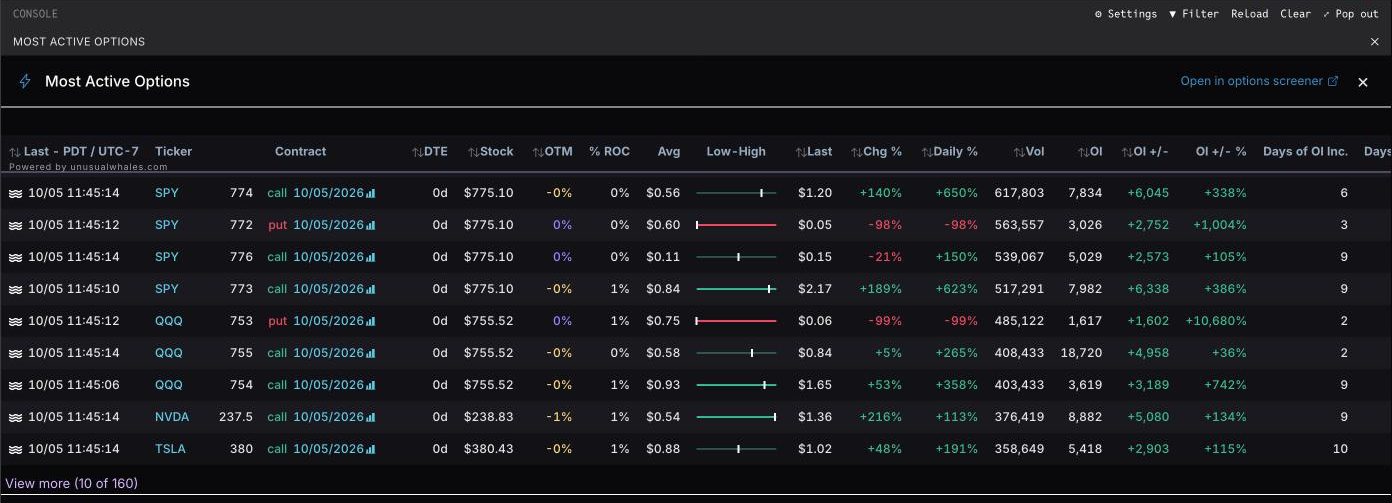Viewport: 1392px width, 503px height.
Task: Sort table by the Vol column
Action: pos(1028,151)
